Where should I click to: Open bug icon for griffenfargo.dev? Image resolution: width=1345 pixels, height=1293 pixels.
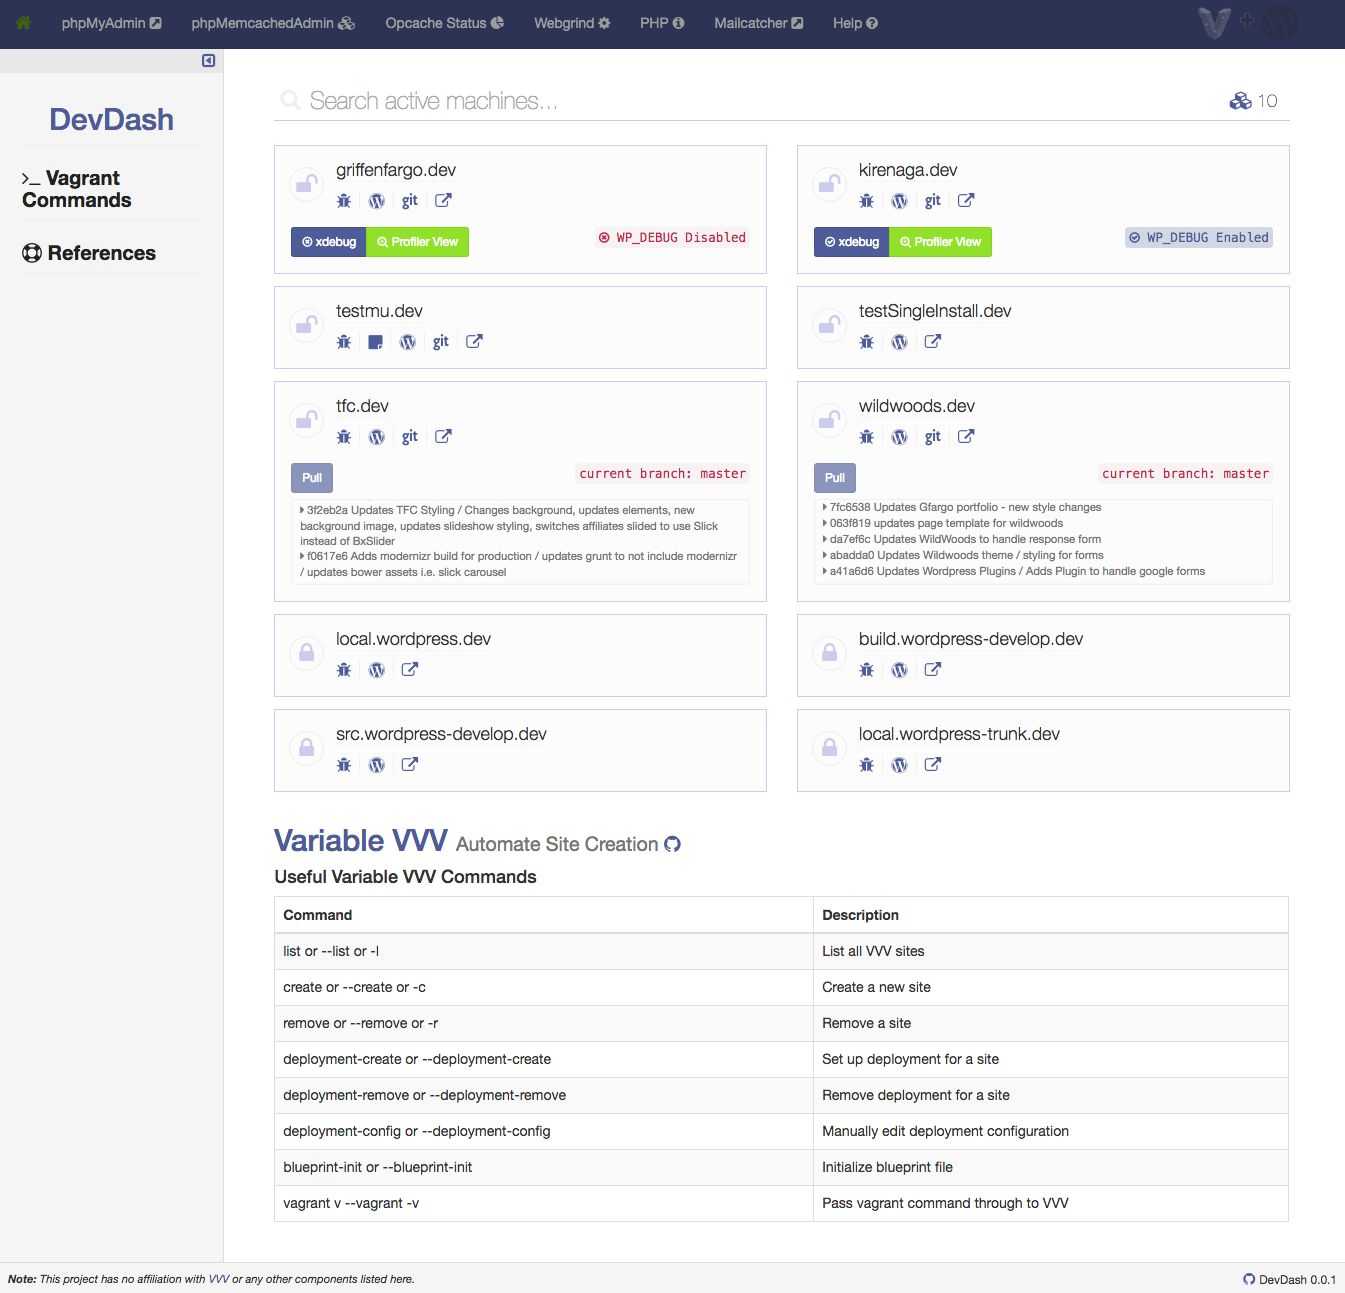(344, 200)
